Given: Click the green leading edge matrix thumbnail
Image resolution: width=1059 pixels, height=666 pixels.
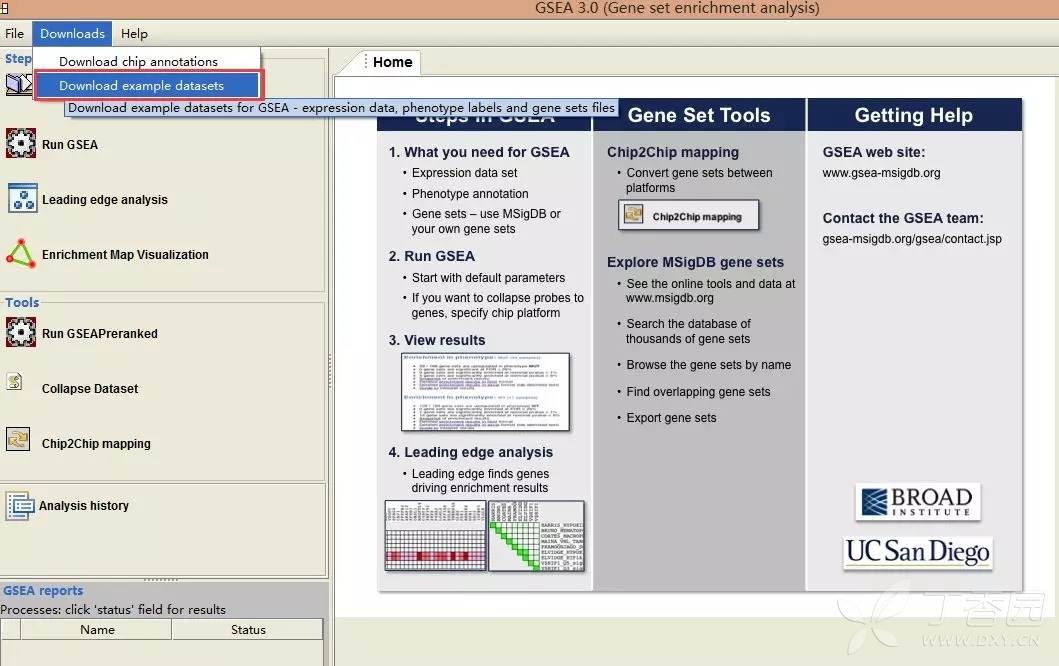Looking at the screenshot, I should tap(536, 536).
